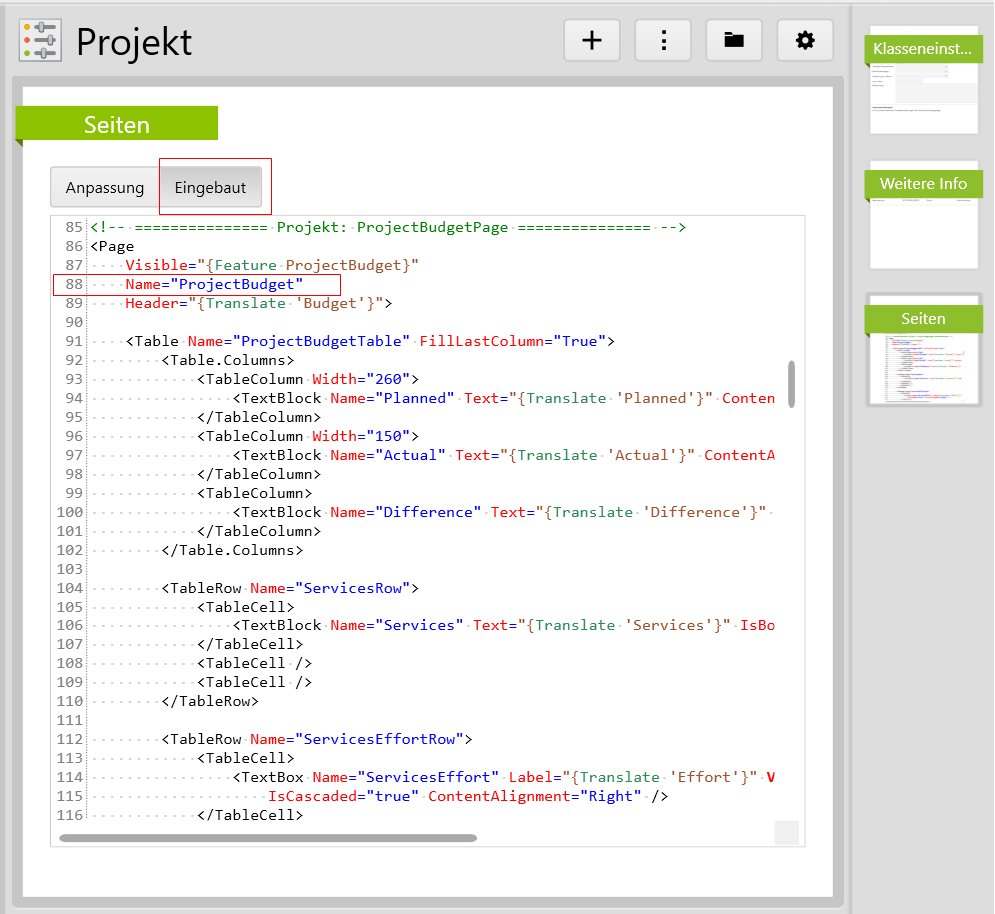Click the Projekt title text
This screenshot has width=995, height=914.
[134, 42]
